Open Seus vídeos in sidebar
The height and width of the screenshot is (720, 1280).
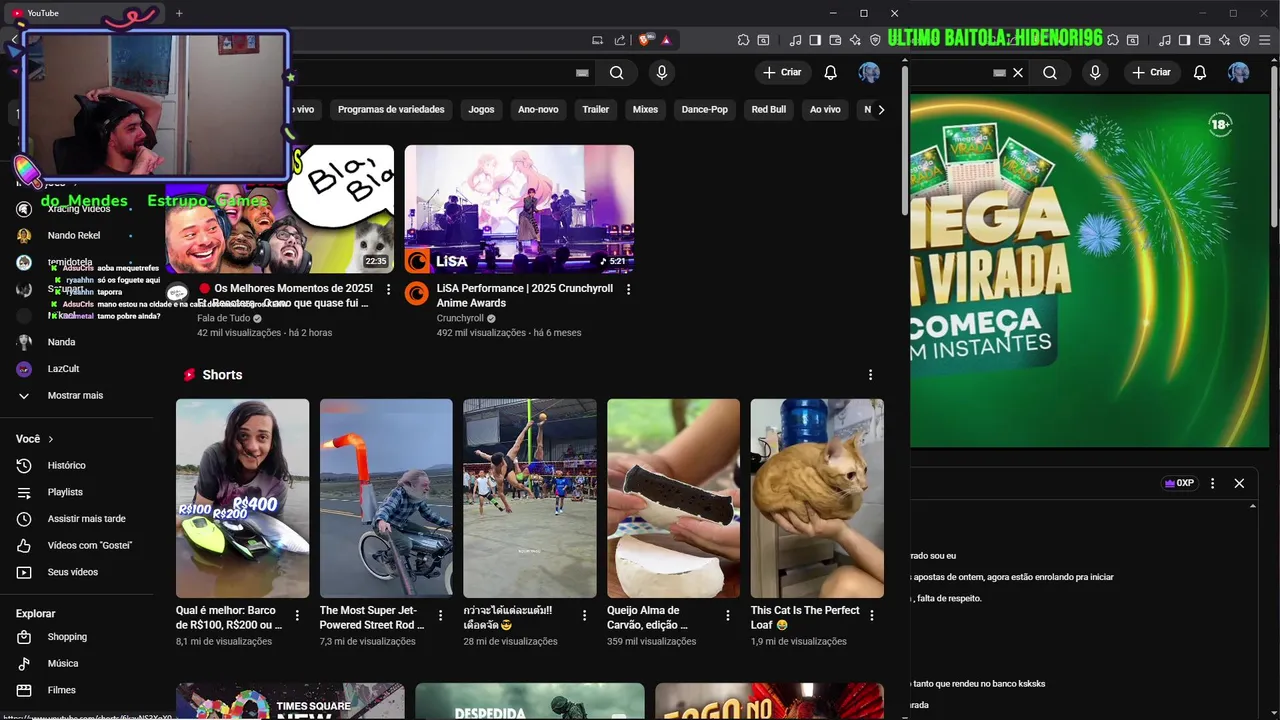72,572
